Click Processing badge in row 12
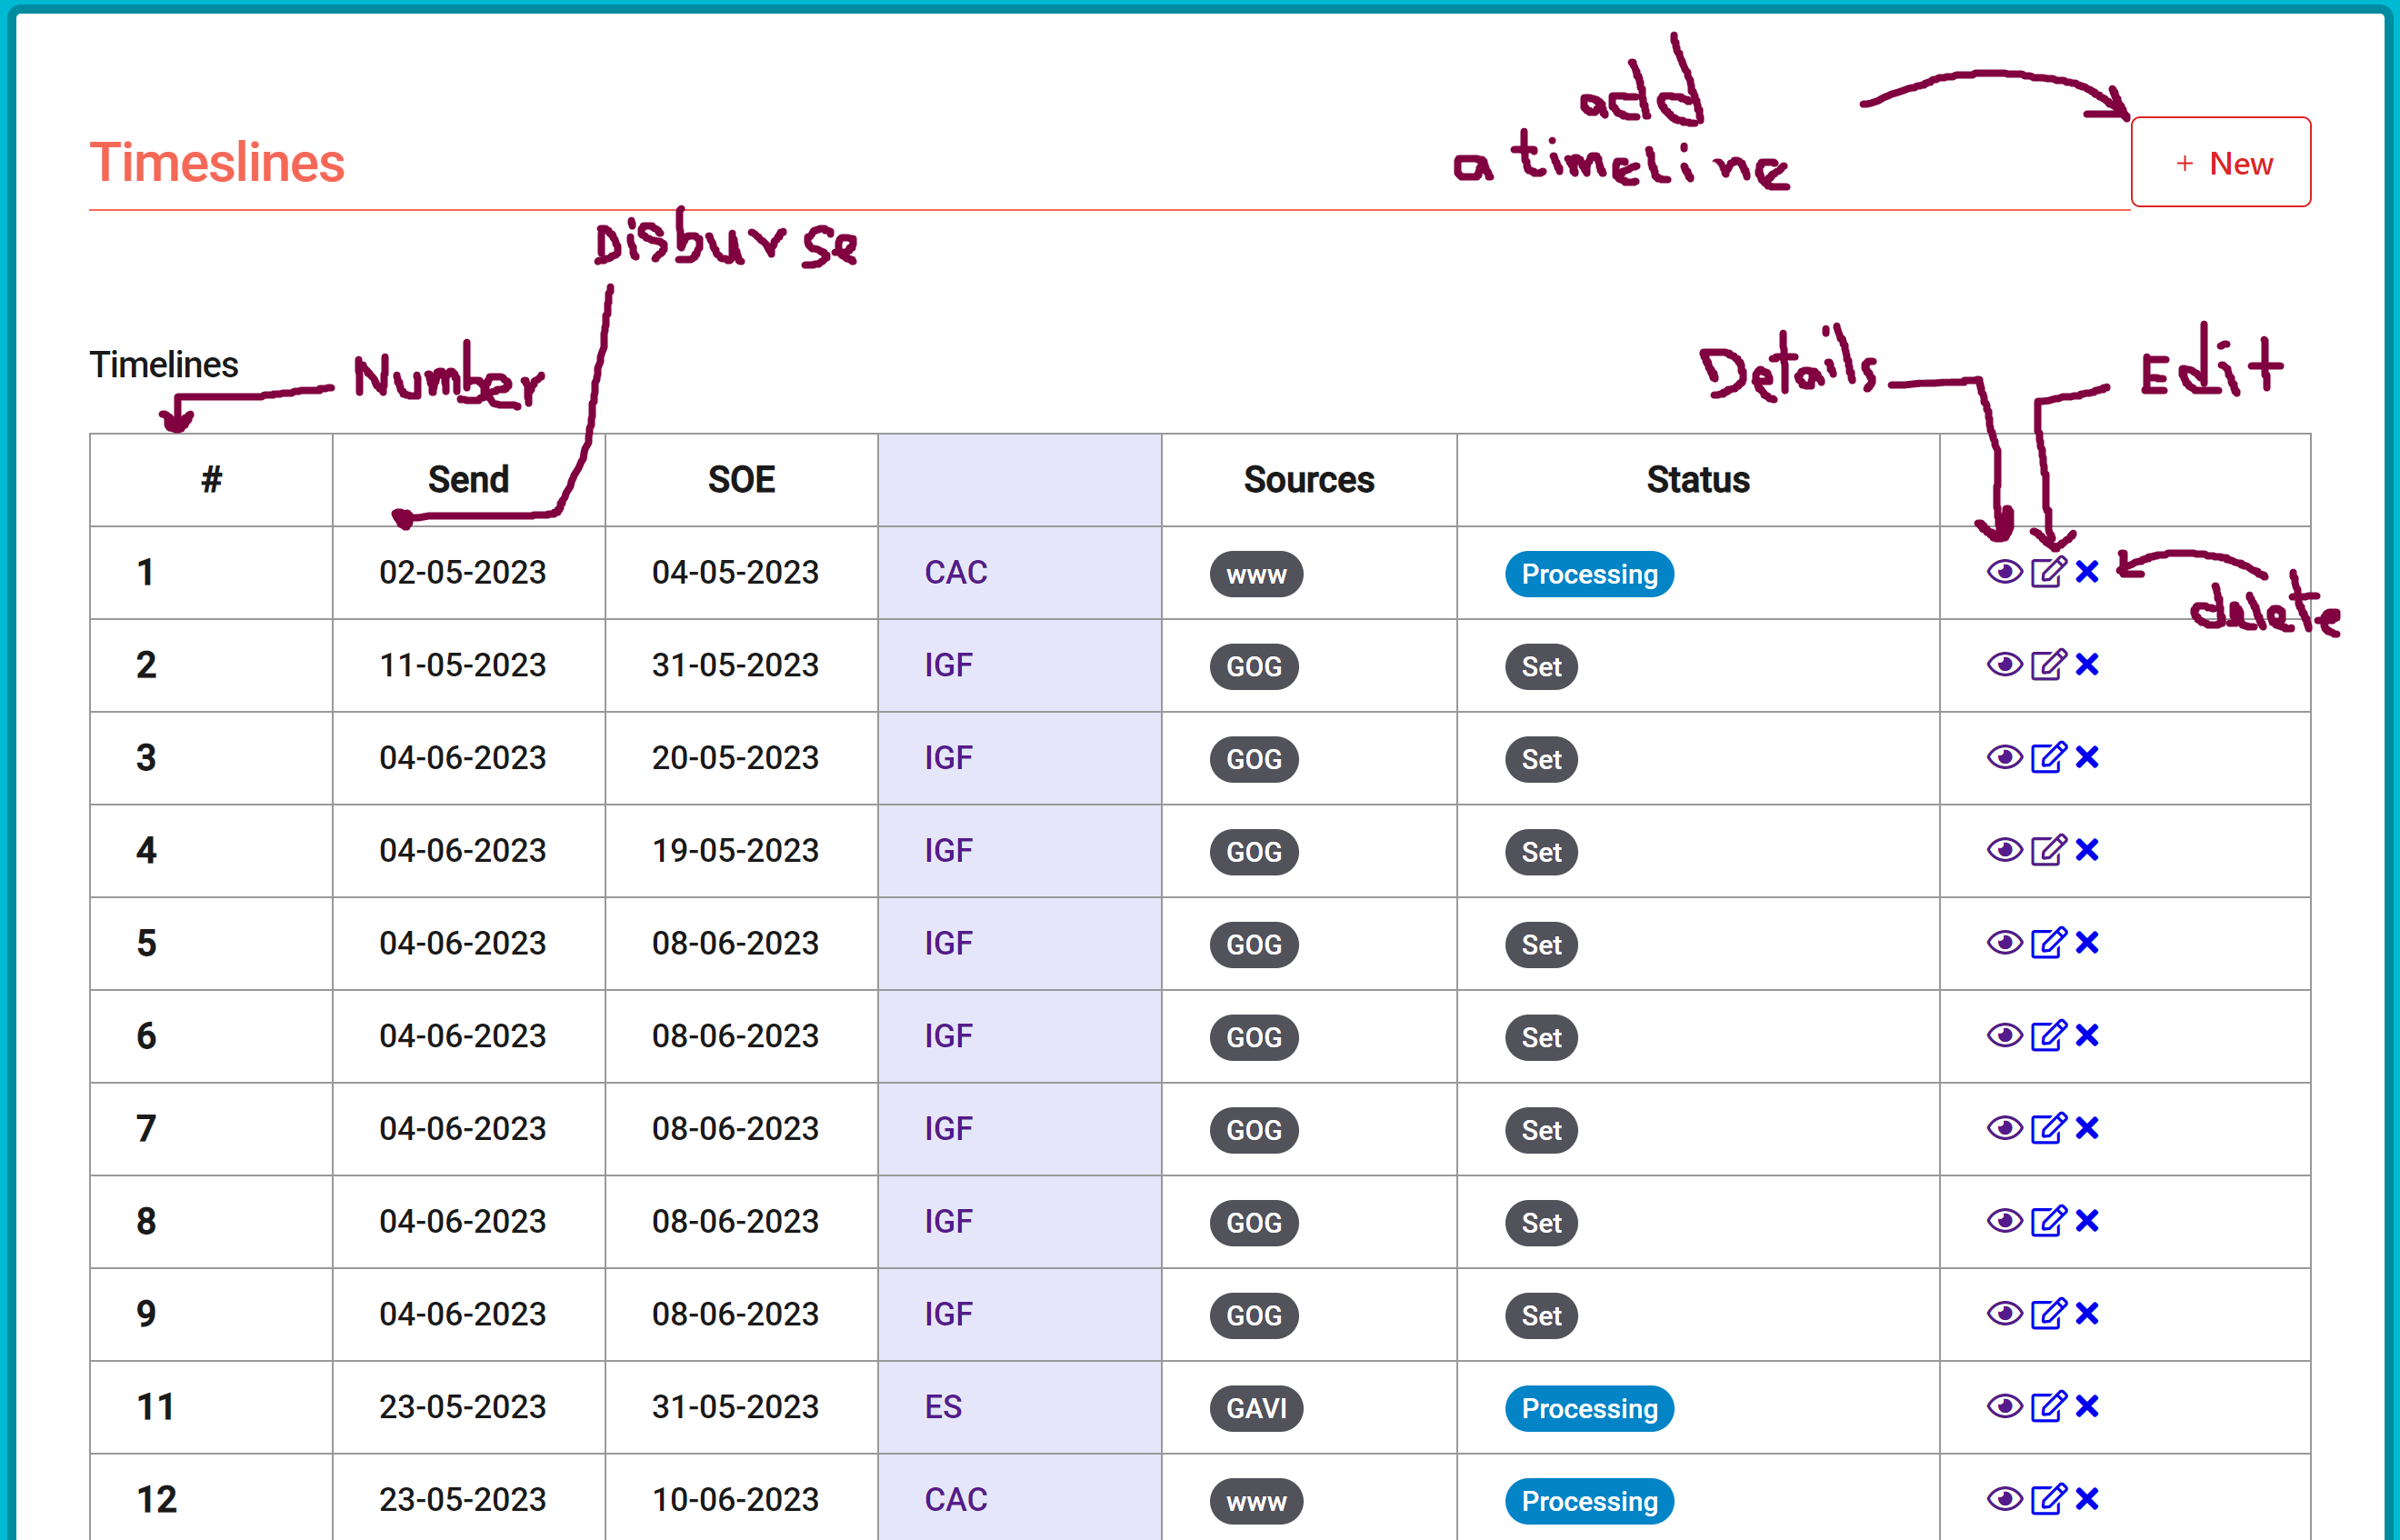The width and height of the screenshot is (2400, 1540). (x=1589, y=1501)
